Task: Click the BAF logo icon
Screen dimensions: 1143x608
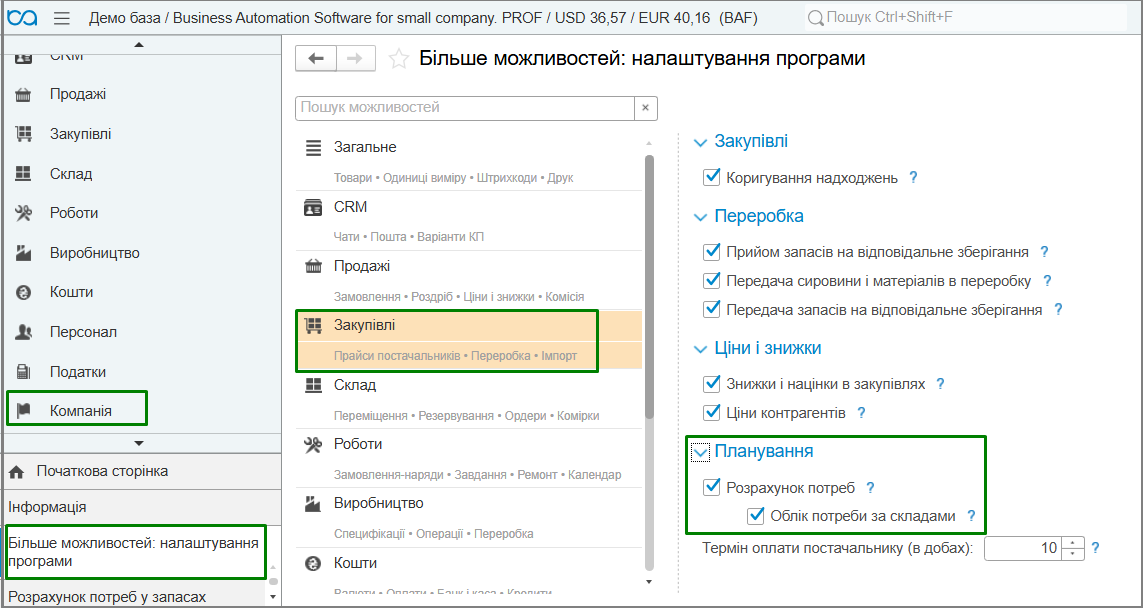Action: click(x=23, y=17)
